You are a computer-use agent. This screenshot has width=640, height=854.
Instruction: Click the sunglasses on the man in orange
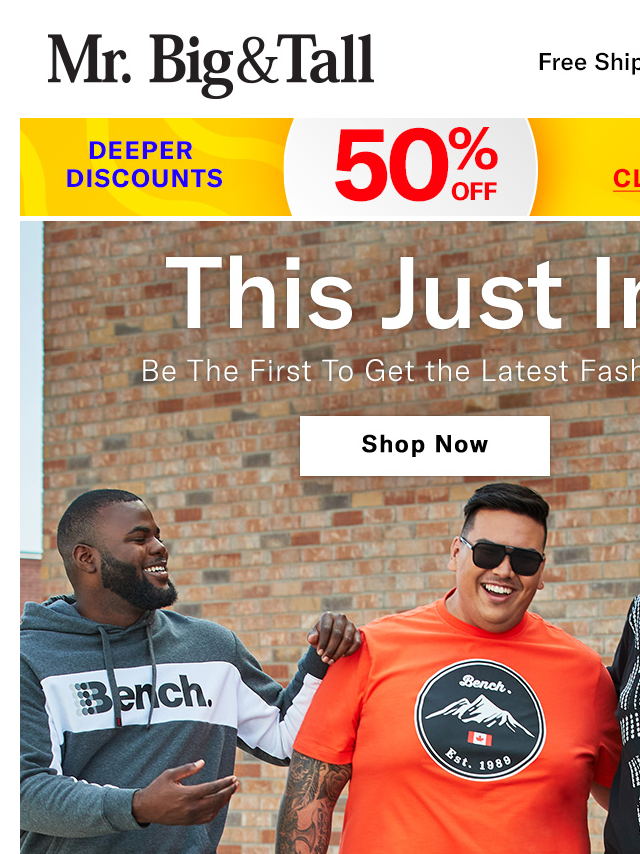click(x=502, y=556)
